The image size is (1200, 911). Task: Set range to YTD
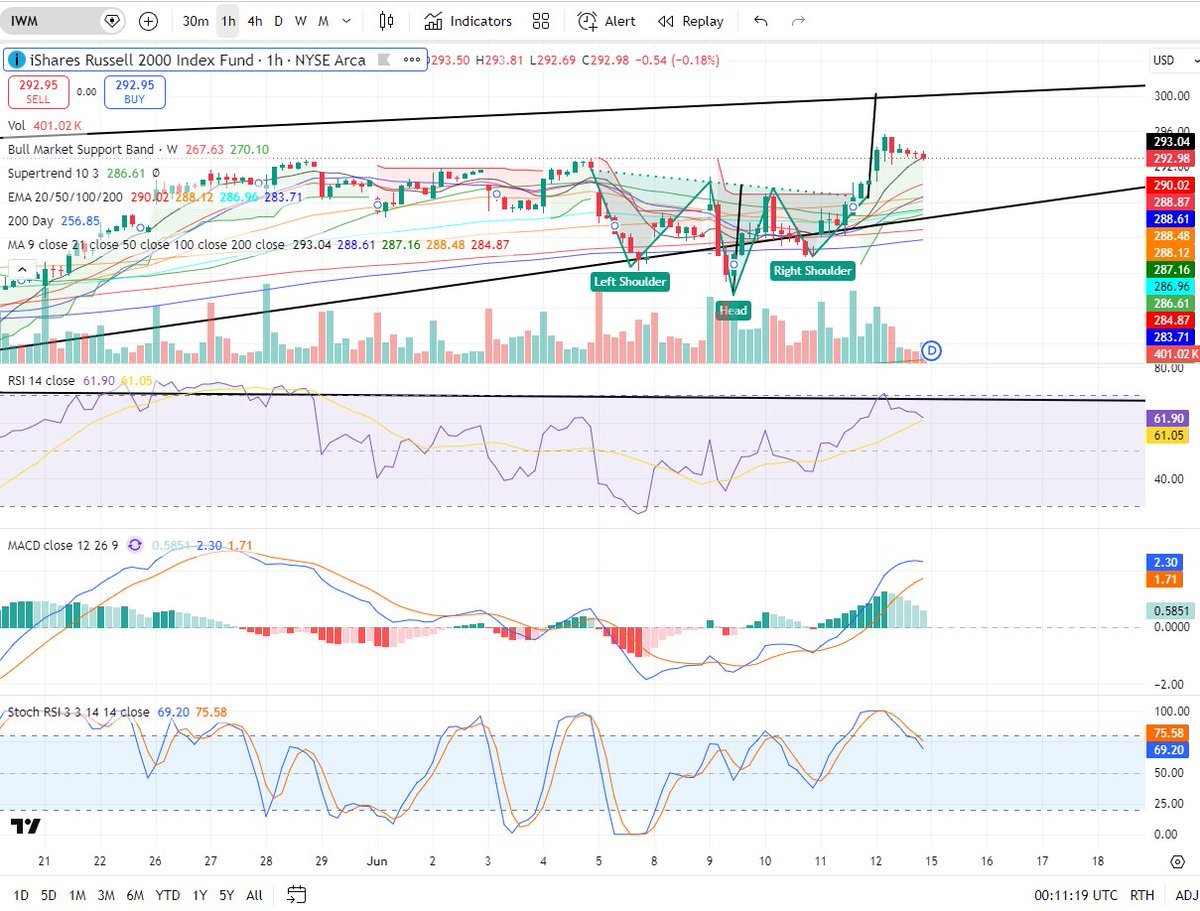[x=167, y=894]
